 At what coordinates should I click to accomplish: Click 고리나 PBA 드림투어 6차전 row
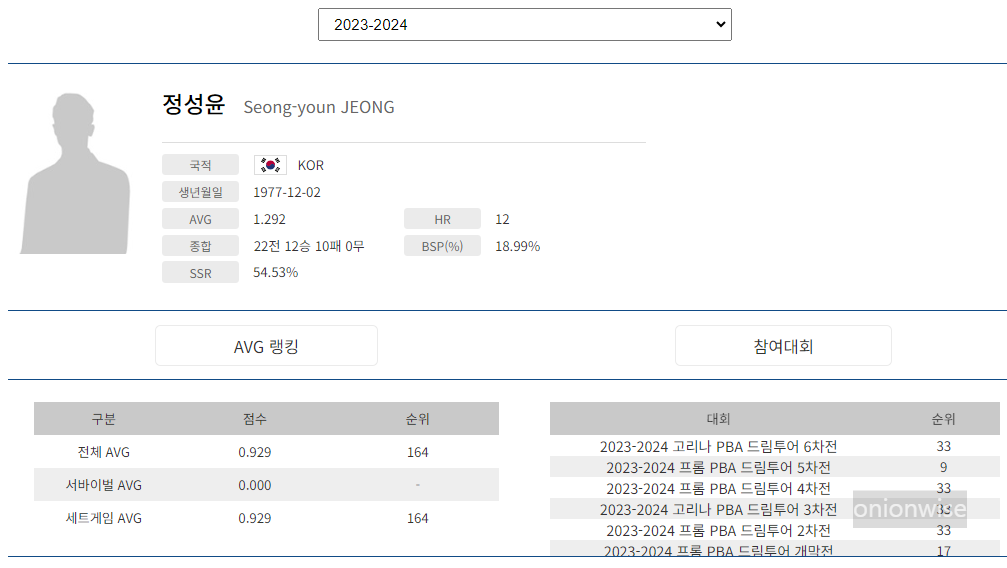(x=775, y=446)
